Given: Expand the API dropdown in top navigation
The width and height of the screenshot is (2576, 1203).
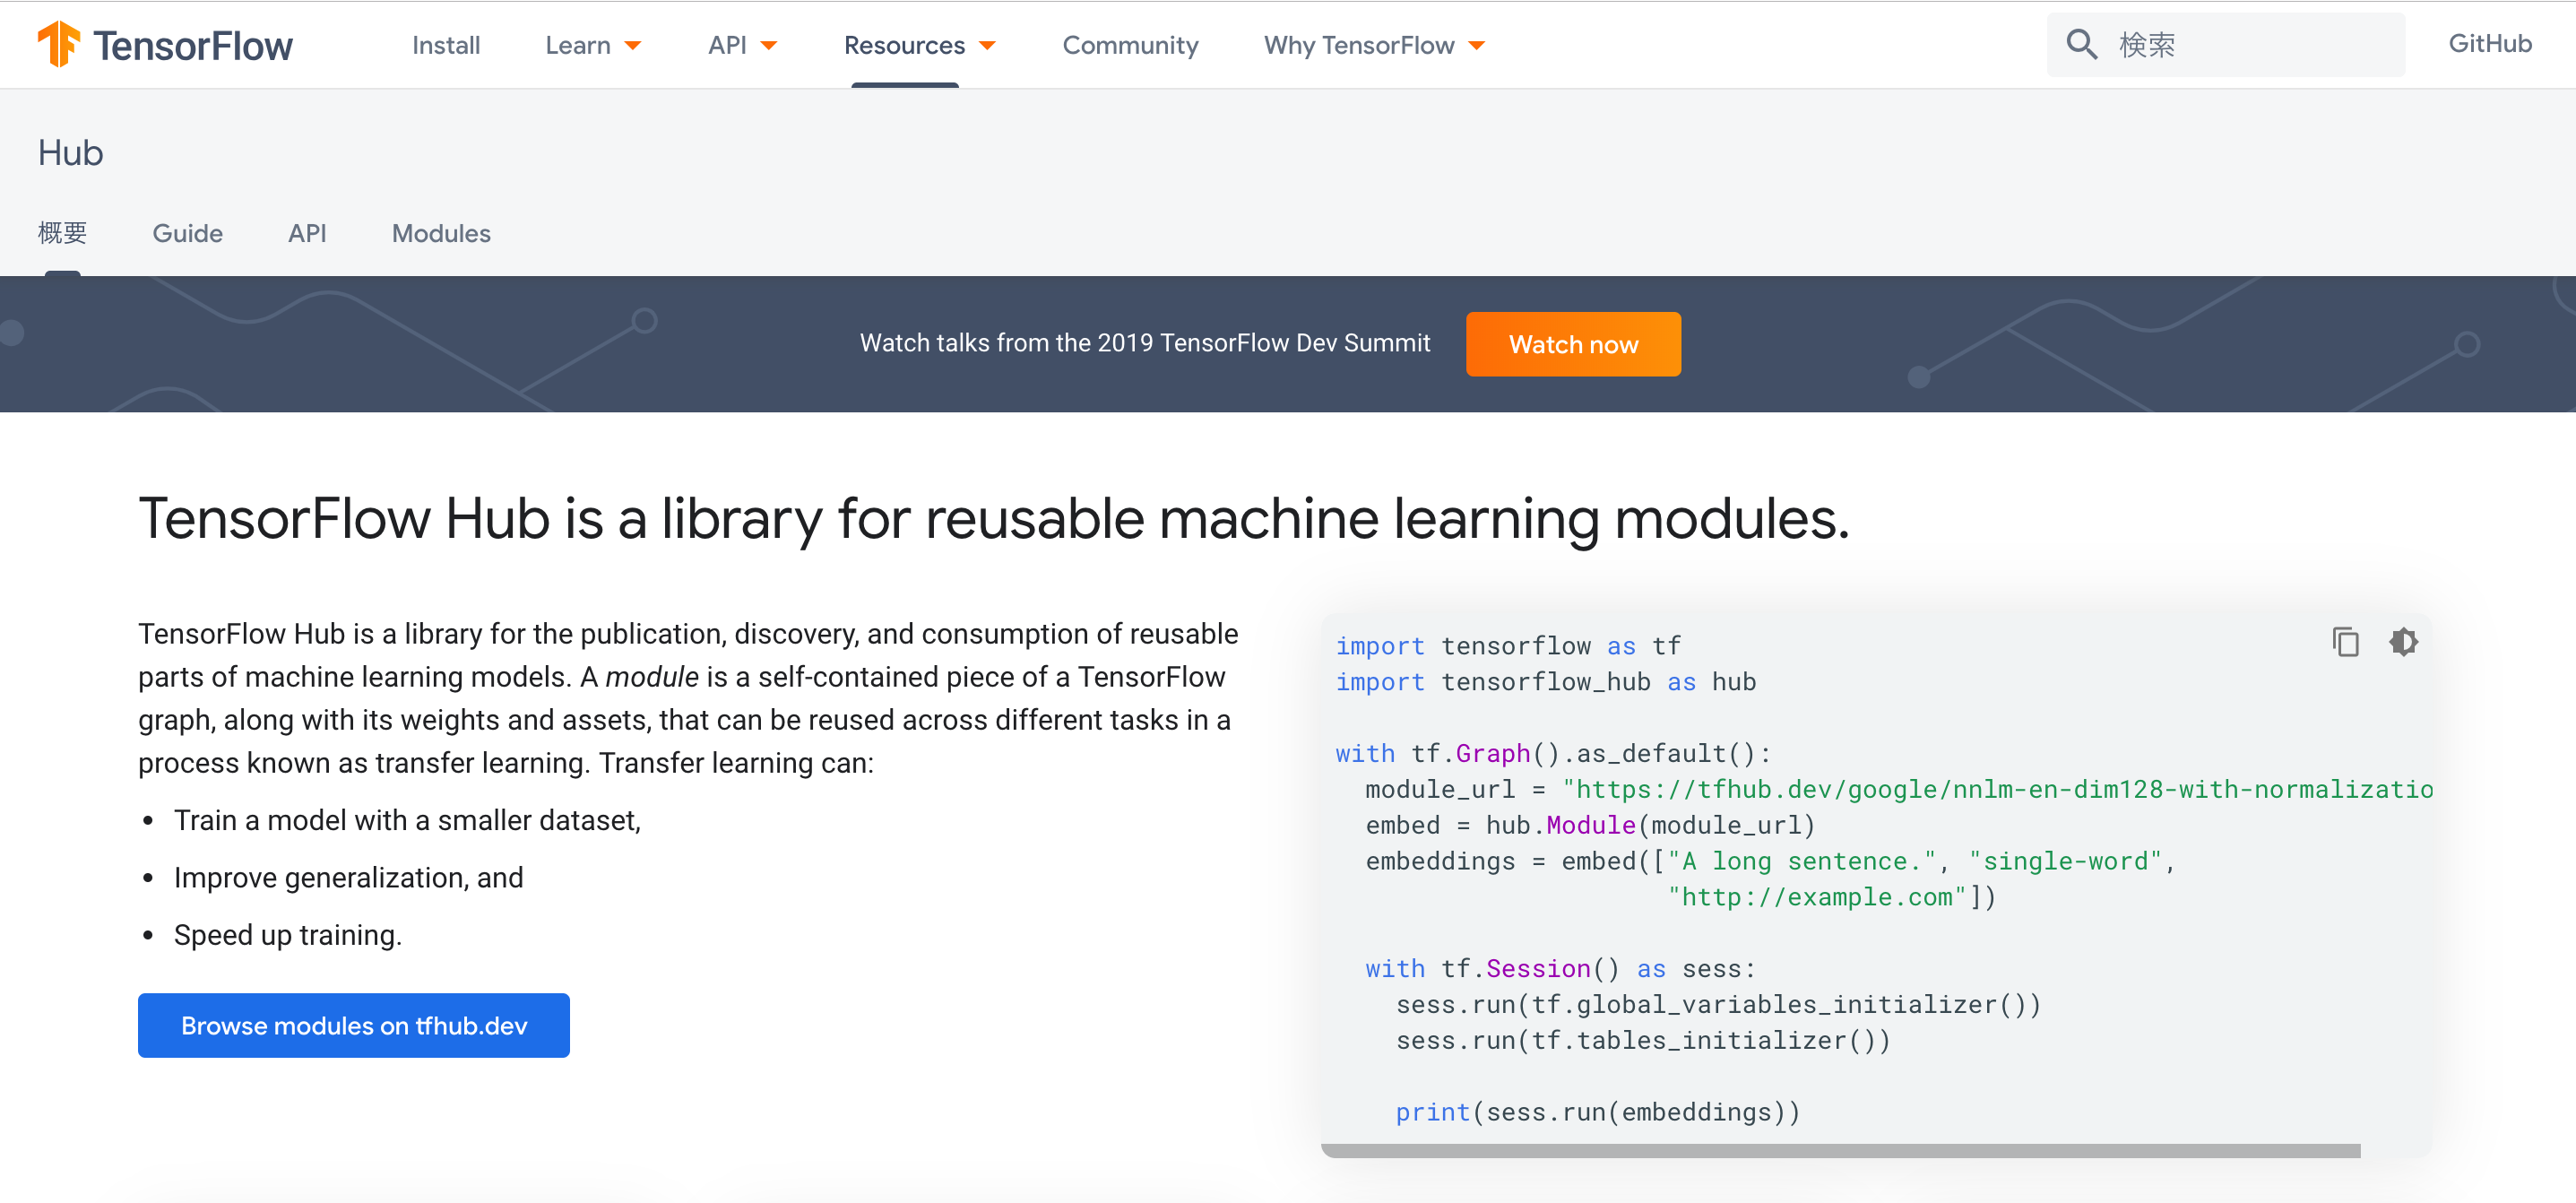Looking at the screenshot, I should click(741, 45).
